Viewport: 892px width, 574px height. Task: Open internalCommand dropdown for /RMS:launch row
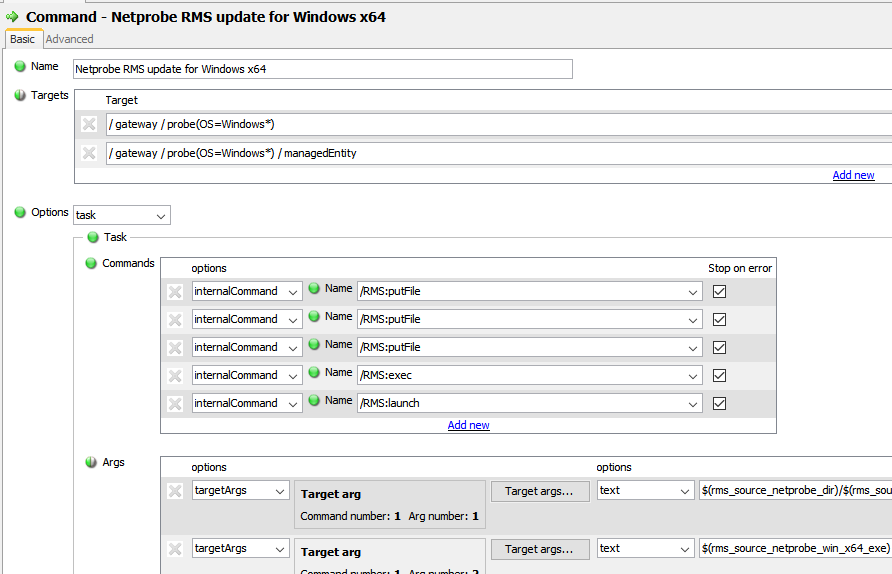click(x=247, y=403)
